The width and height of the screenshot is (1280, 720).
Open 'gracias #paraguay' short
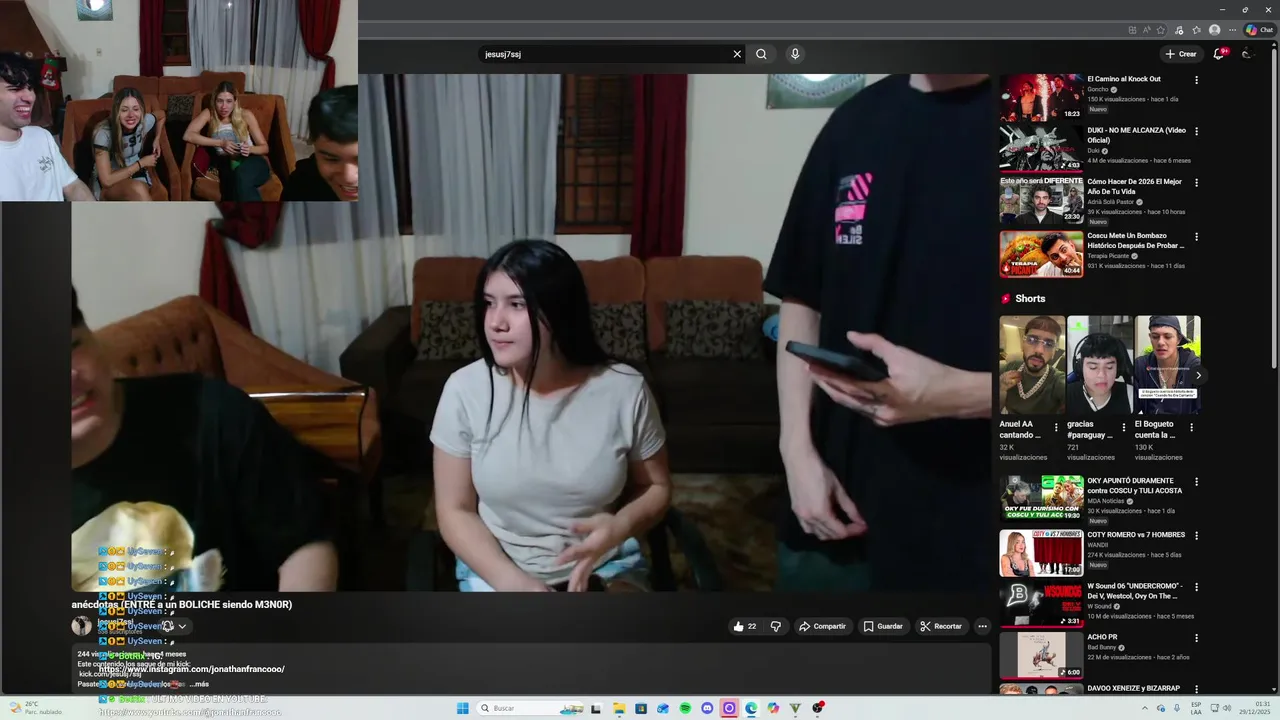(1099, 365)
